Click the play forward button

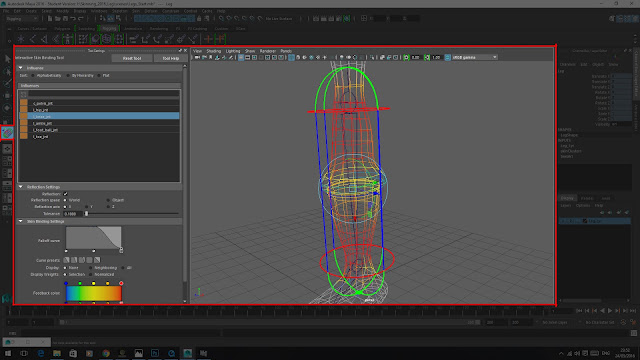click(x=610, y=311)
